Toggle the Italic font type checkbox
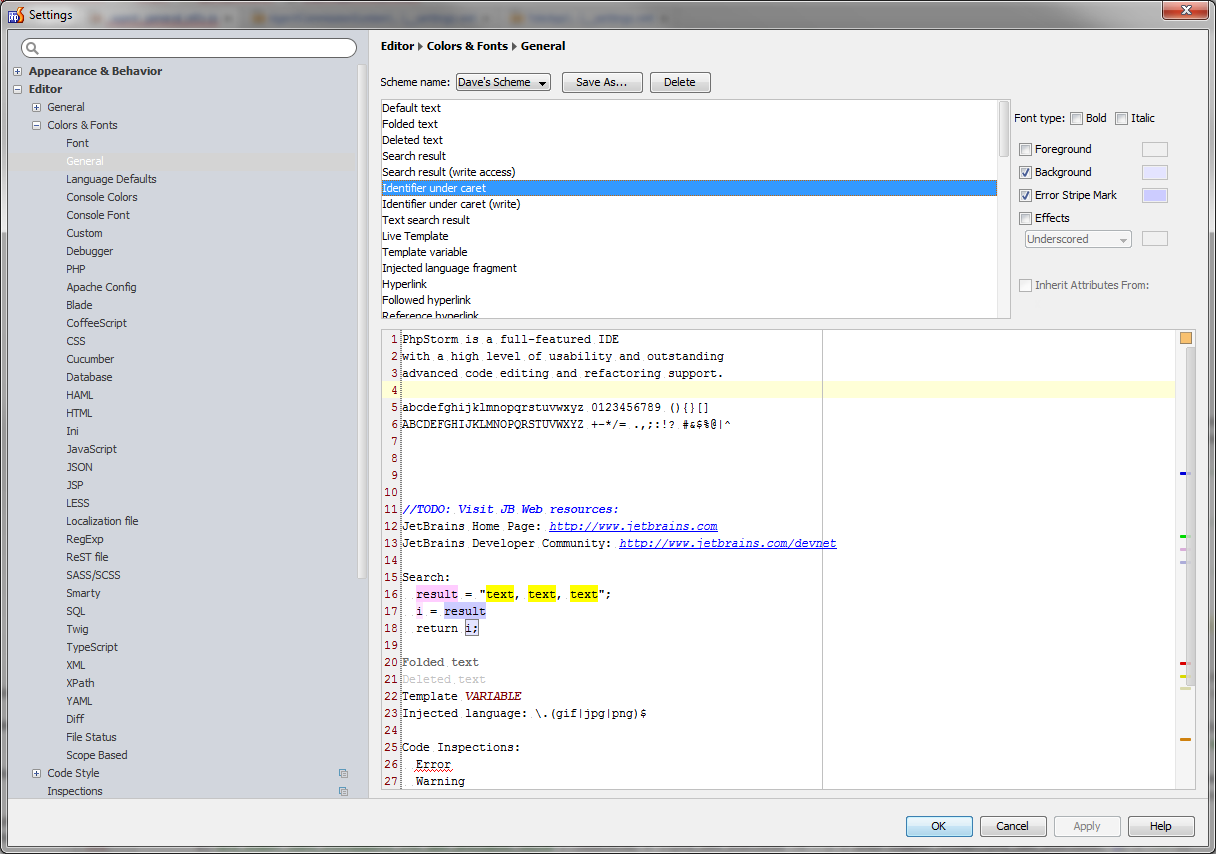The height and width of the screenshot is (854, 1216). click(1121, 118)
